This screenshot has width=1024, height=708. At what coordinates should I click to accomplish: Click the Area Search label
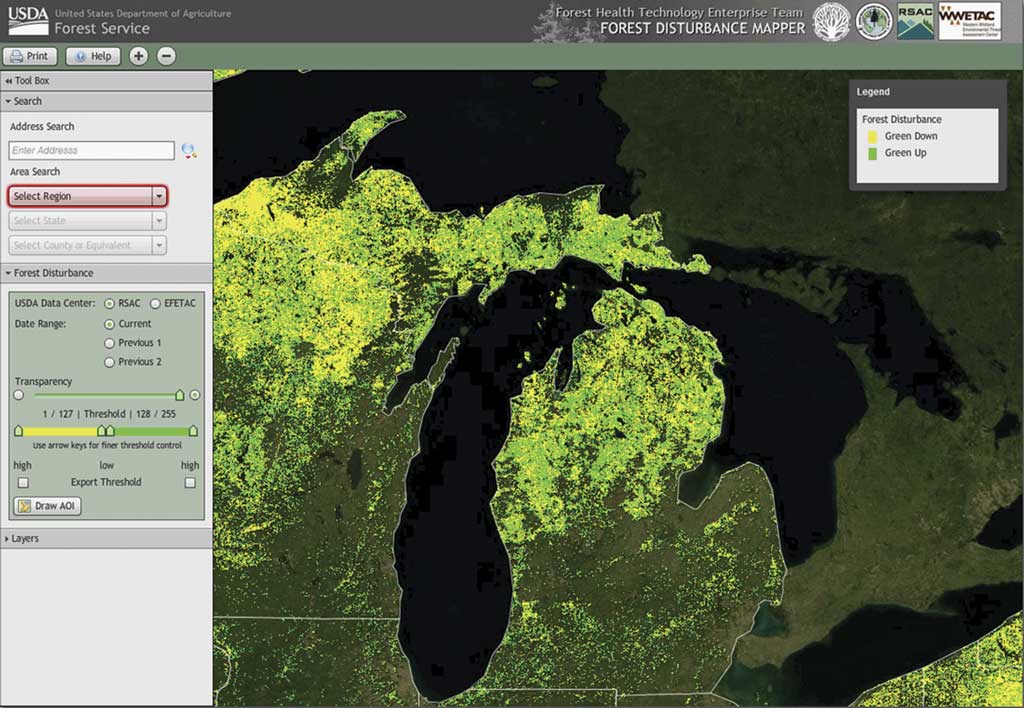tap(35, 172)
